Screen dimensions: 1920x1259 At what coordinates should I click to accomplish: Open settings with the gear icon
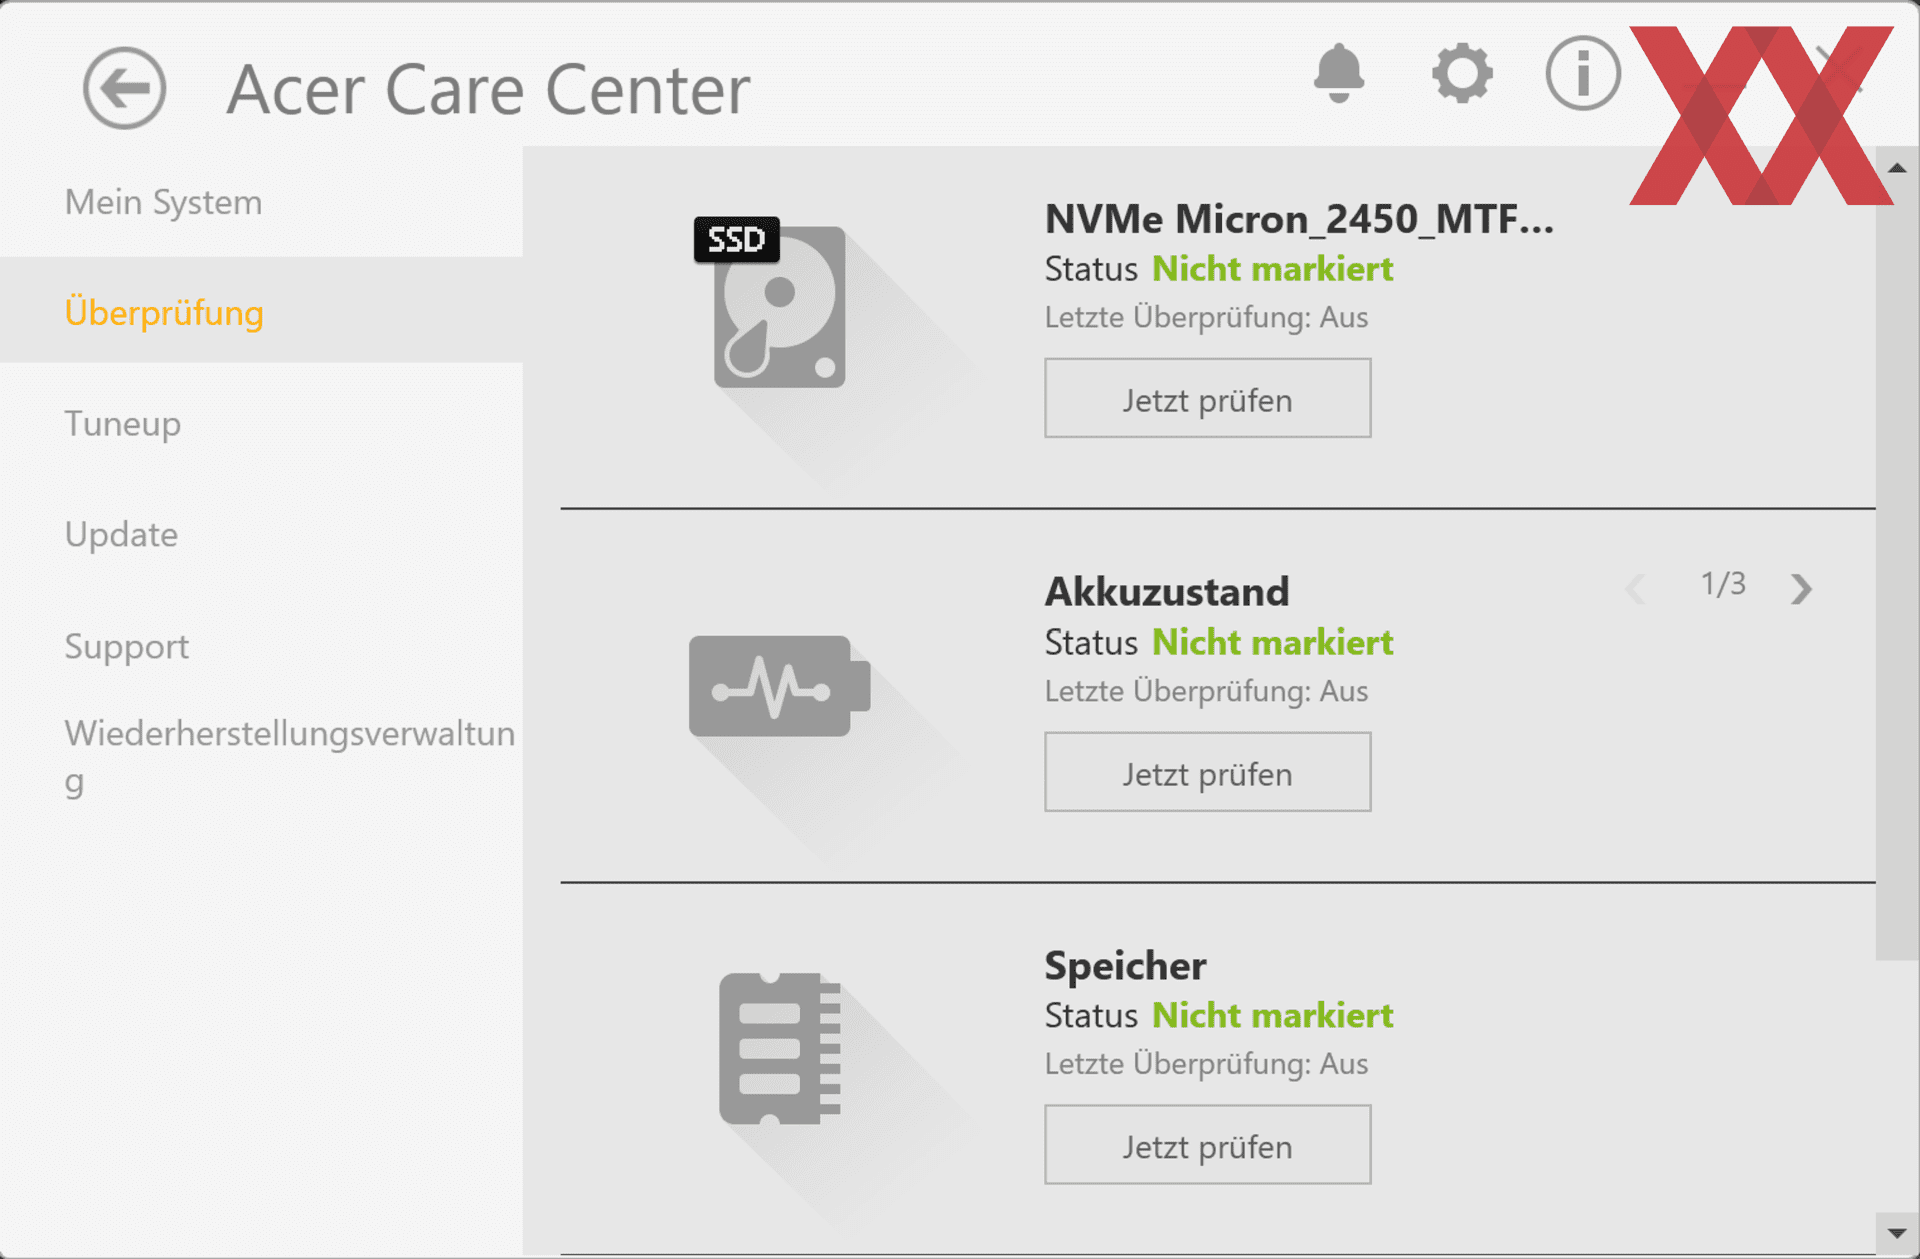[1462, 73]
